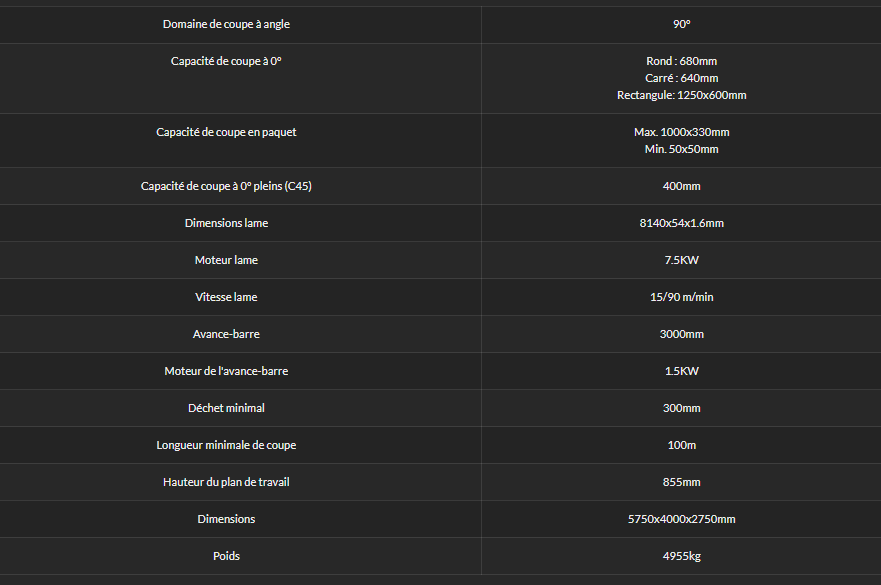The height and width of the screenshot is (585, 881).
Task: Select the '15/90 m/min' blade speed value
Action: click(681, 297)
